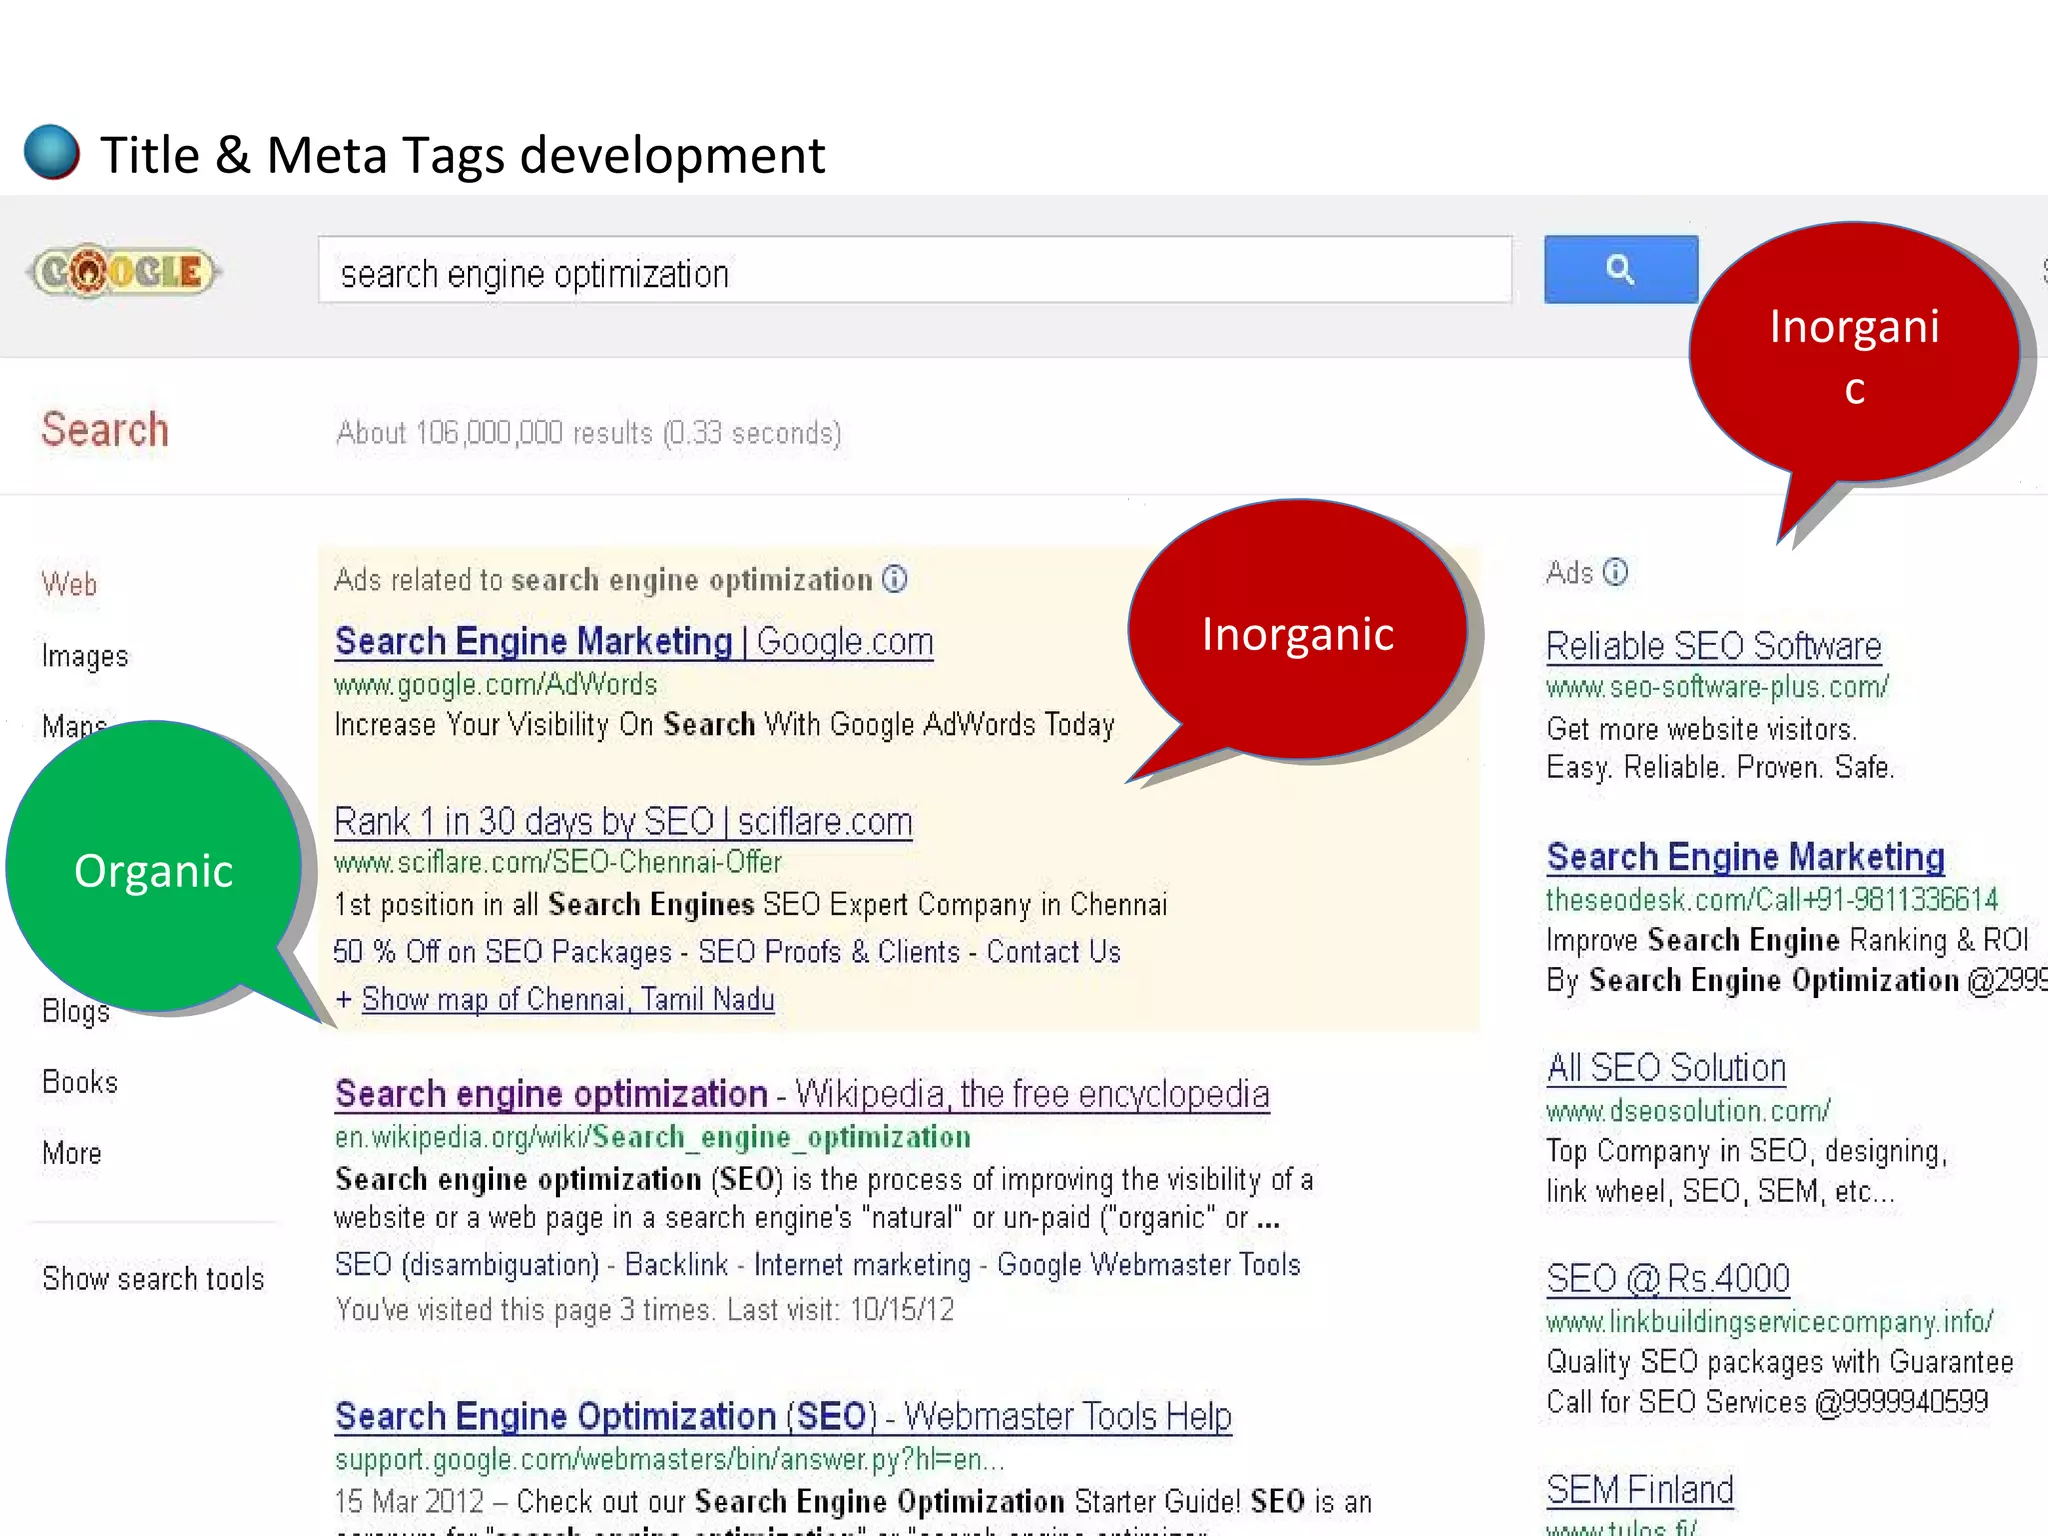Click 'You've visited this page 3 times' text
Screen dimensions: 2048x1536
pyautogui.click(x=524, y=1310)
